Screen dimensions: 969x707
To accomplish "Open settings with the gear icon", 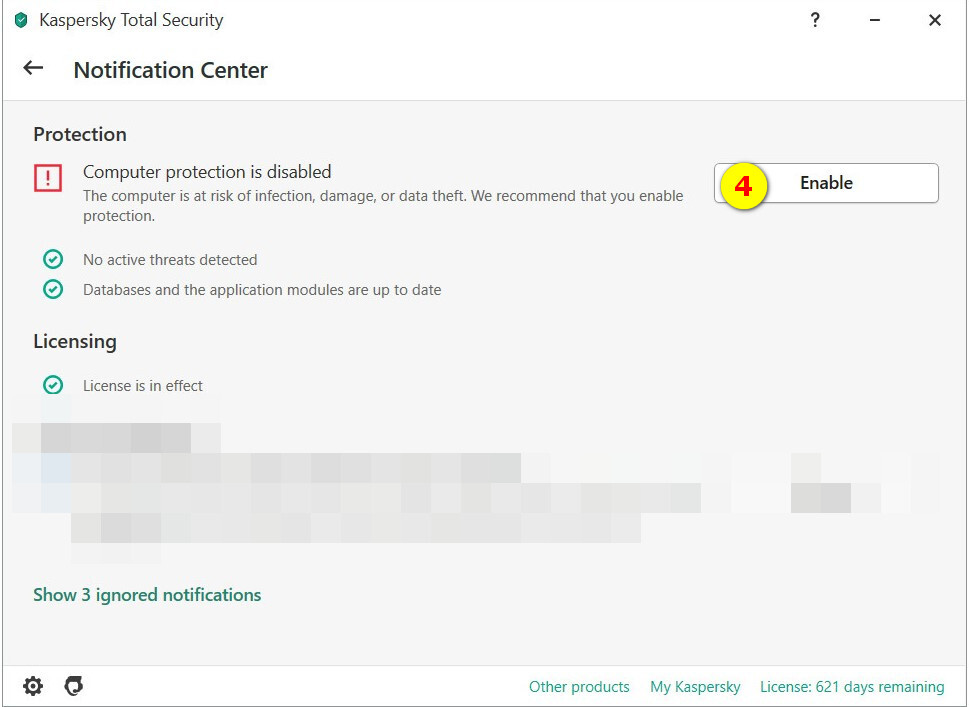I will [x=33, y=686].
